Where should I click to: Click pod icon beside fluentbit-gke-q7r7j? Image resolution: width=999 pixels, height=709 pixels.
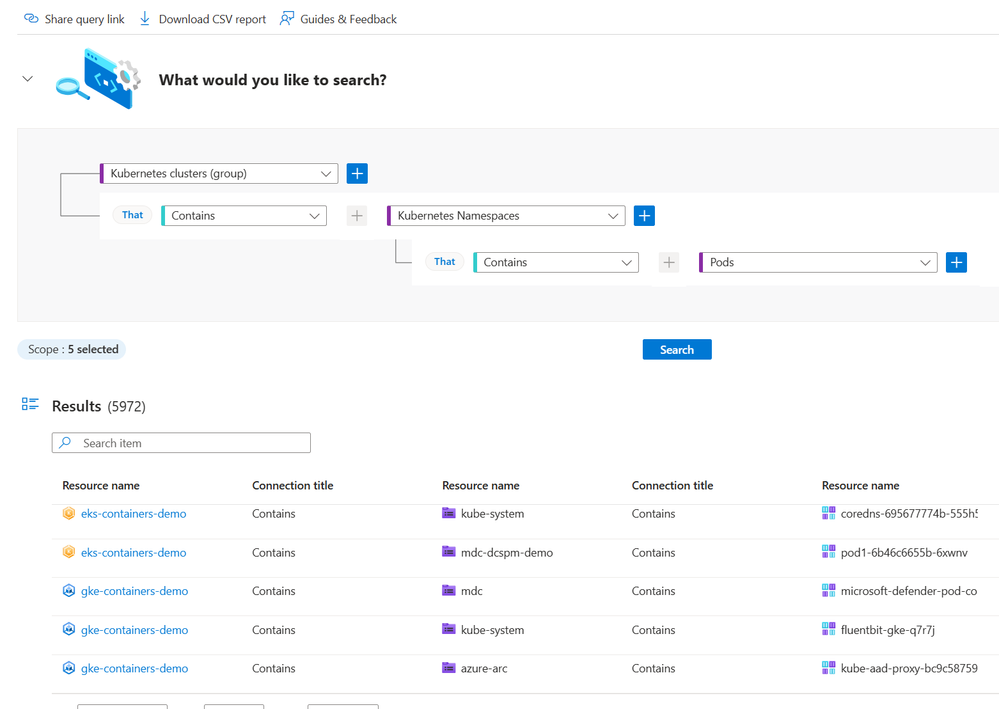pos(828,629)
